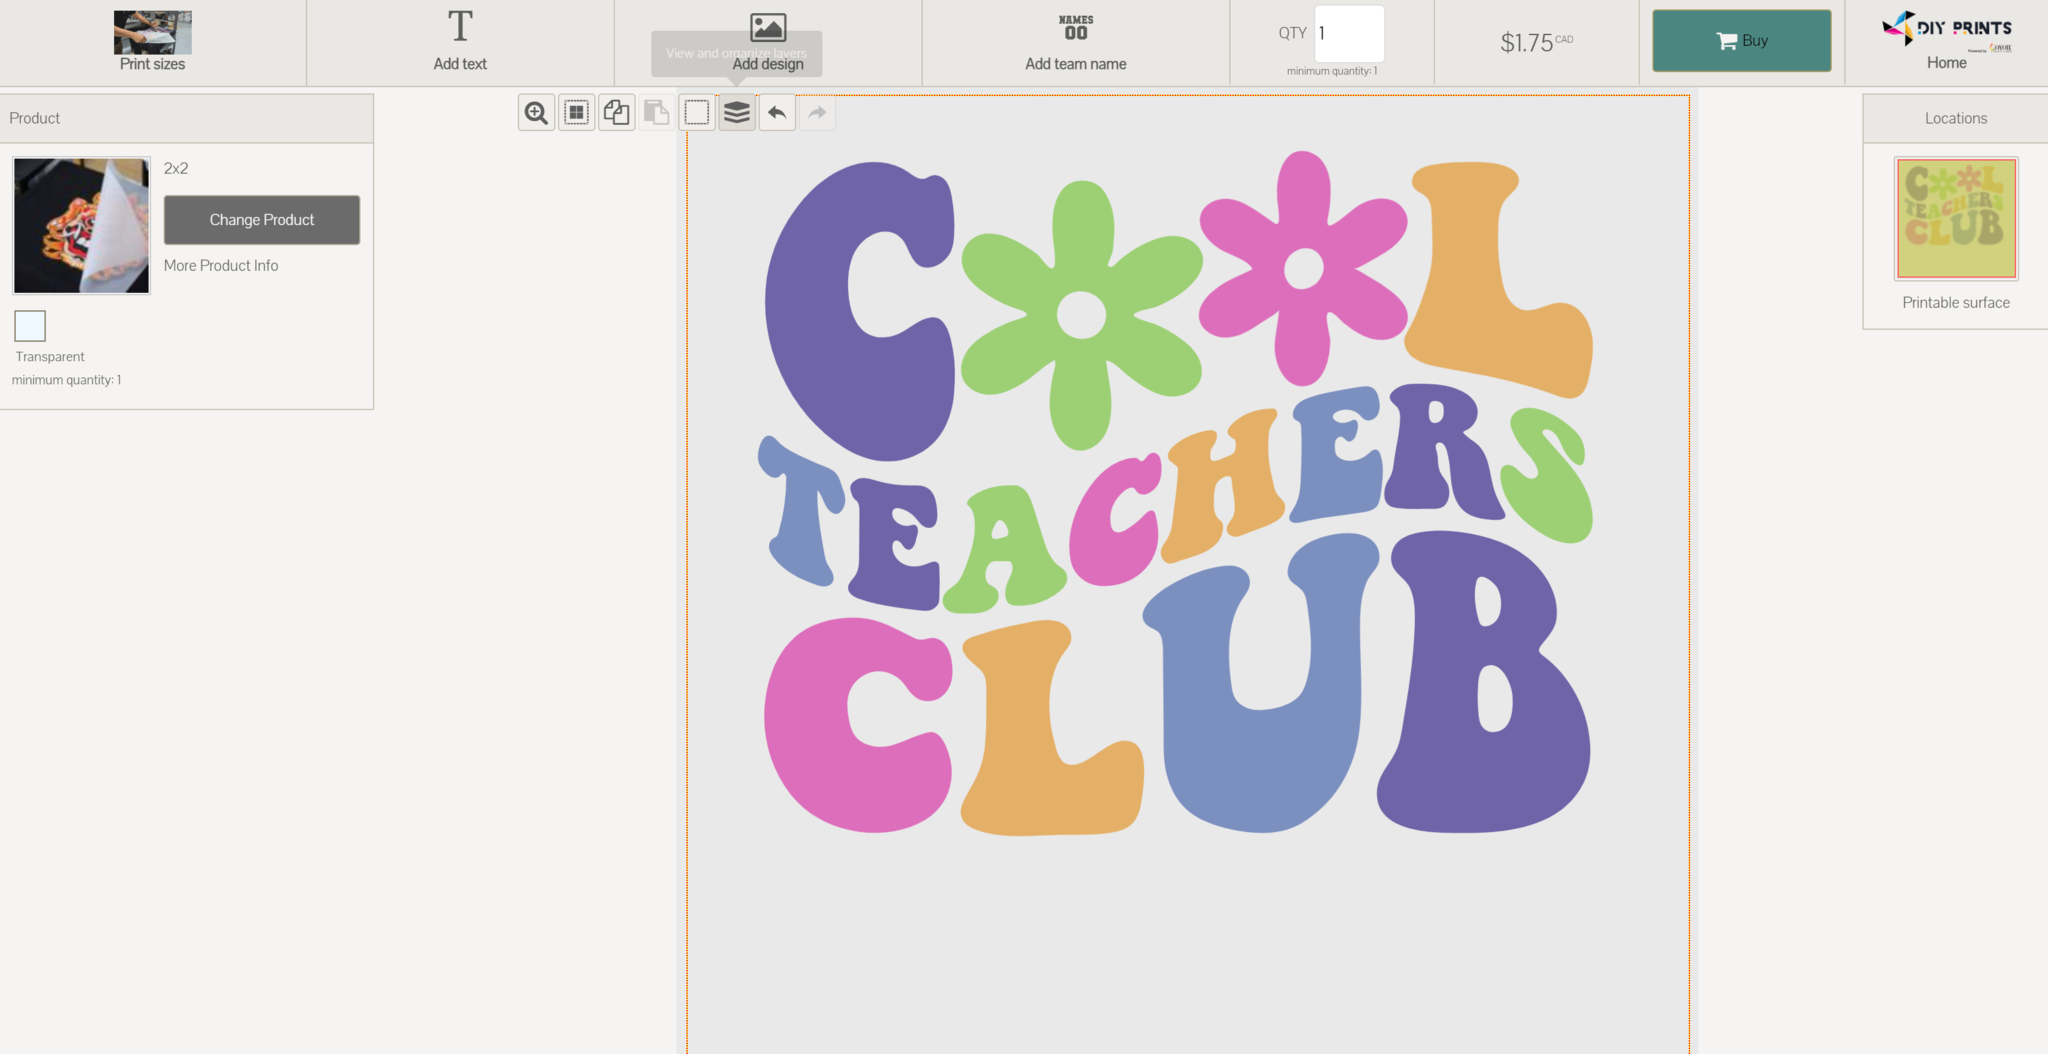Image resolution: width=2048 pixels, height=1054 pixels.
Task: Open the More Product Info link
Action: coord(221,266)
